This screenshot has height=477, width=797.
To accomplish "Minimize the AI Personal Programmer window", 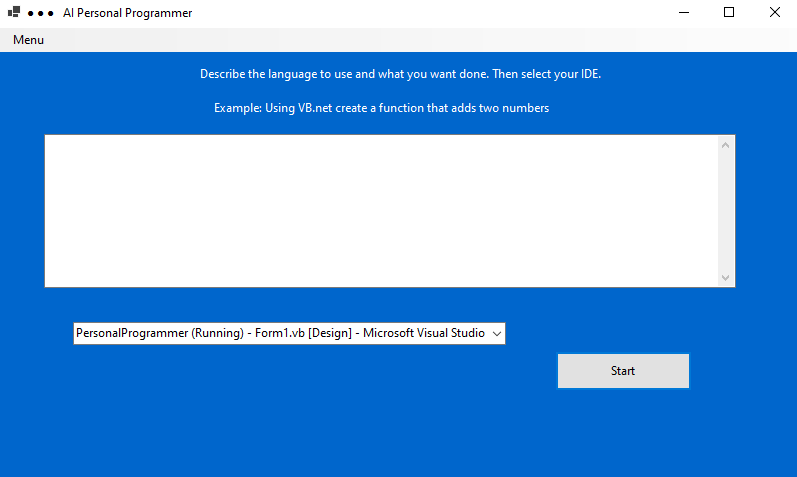I will tap(684, 13).
